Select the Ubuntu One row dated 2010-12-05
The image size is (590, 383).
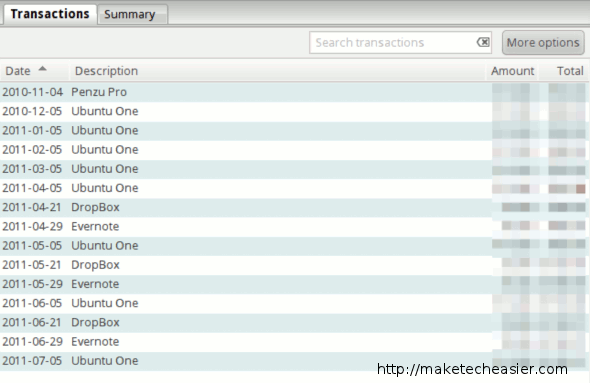click(295, 111)
